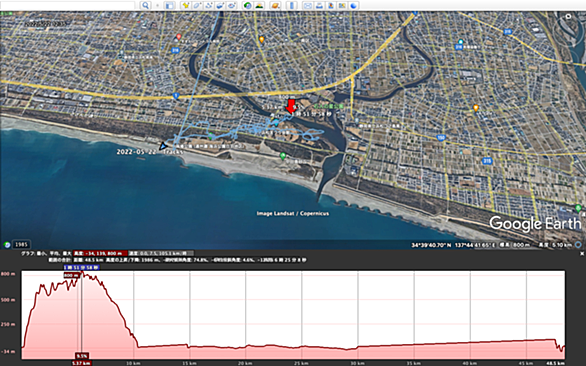Click the Email envelope icon

point(308,5)
